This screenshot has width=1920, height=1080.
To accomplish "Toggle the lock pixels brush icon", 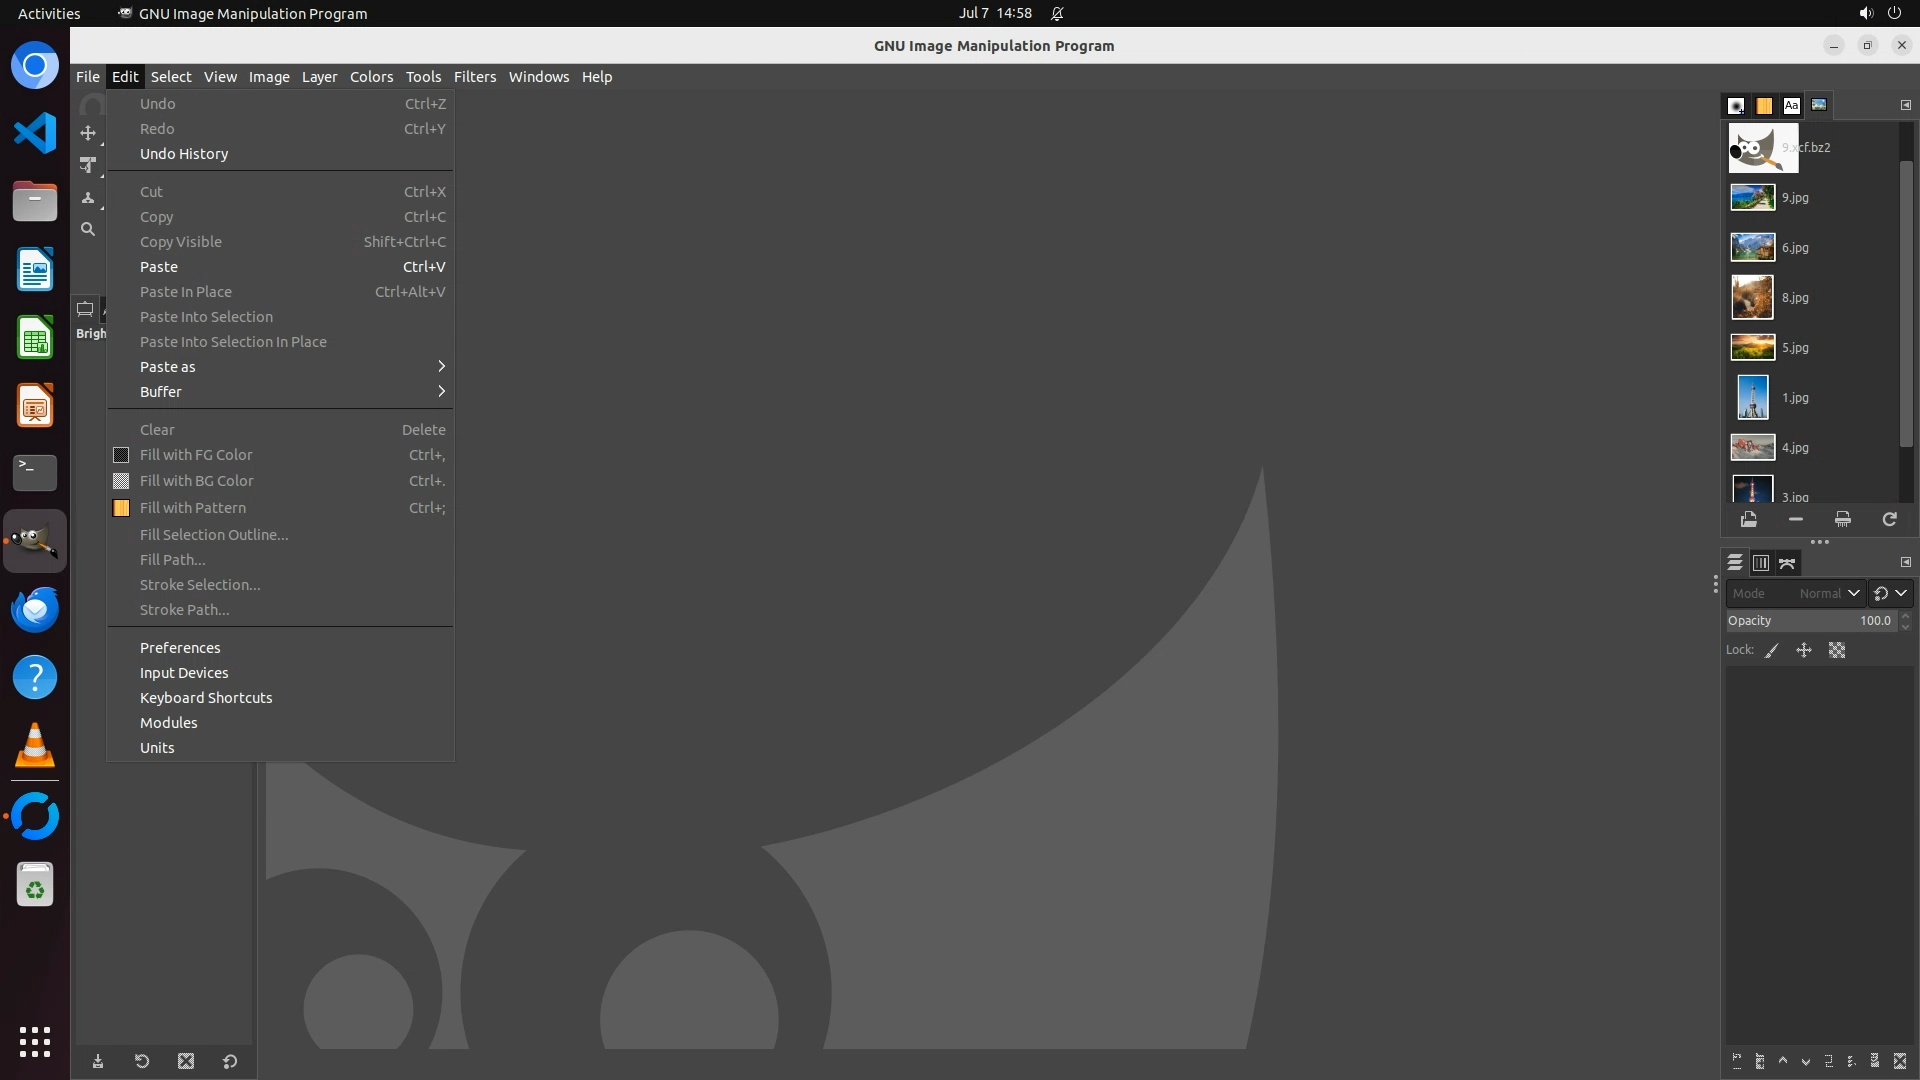I will pos(1772,650).
